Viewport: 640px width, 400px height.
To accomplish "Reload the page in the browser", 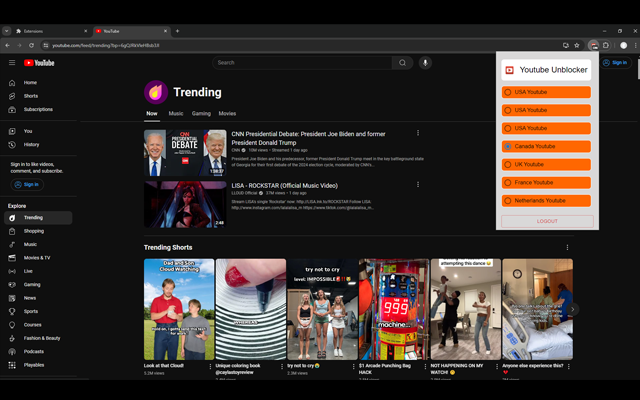I will tap(31, 45).
